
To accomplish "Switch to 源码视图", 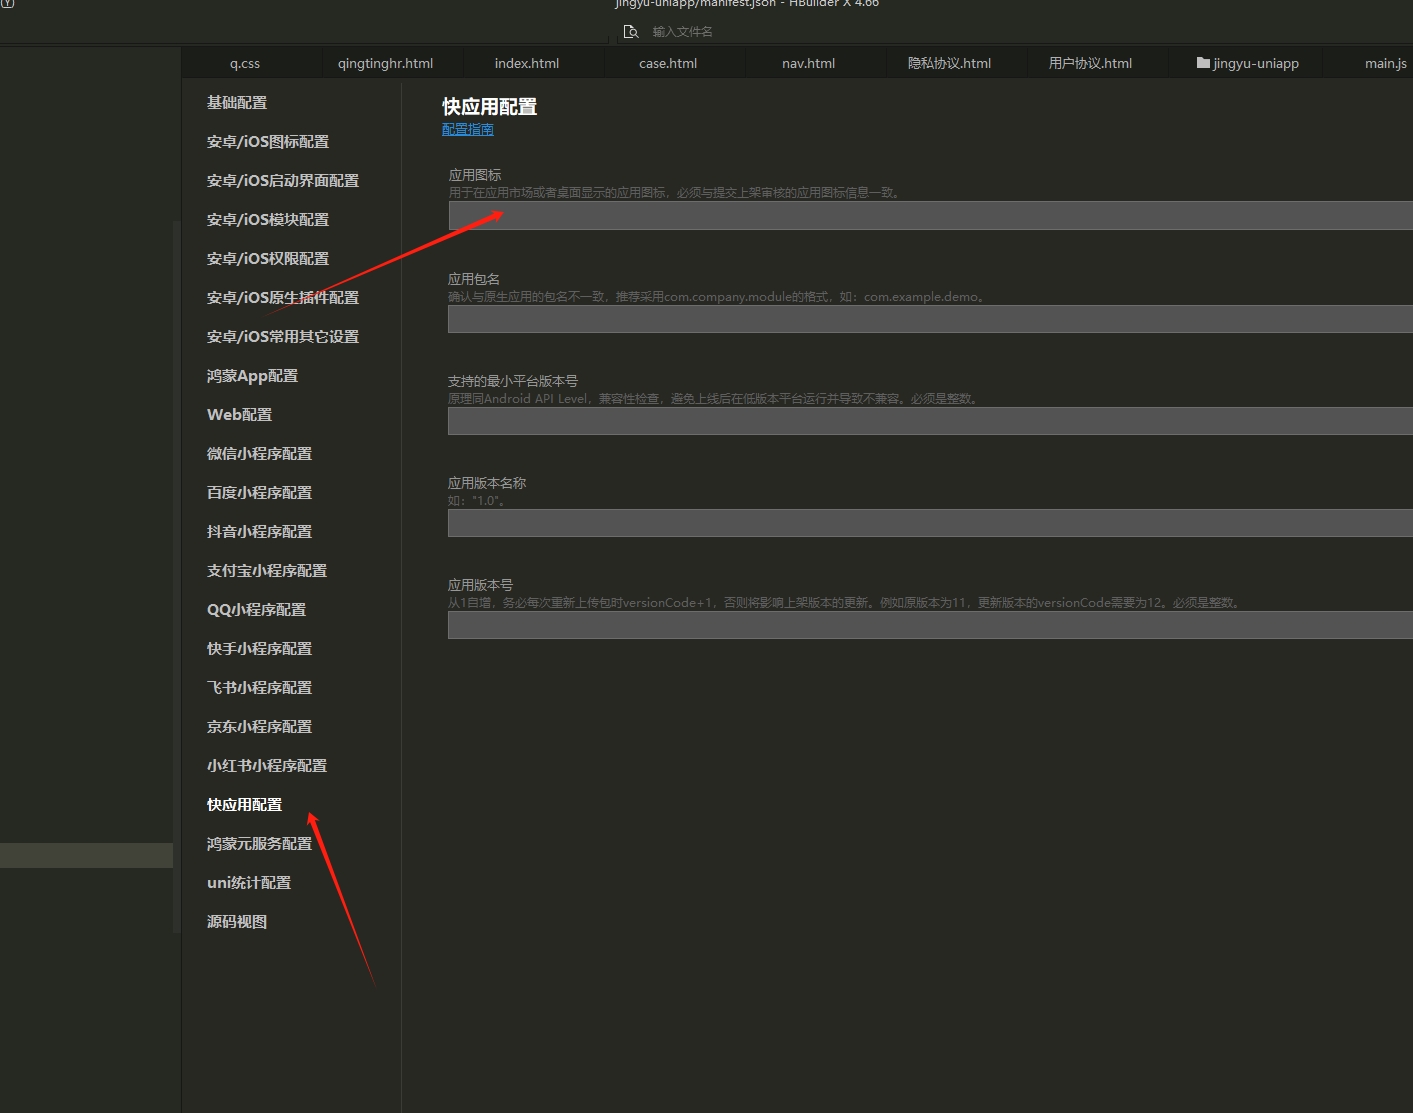I will pyautogui.click(x=237, y=922).
